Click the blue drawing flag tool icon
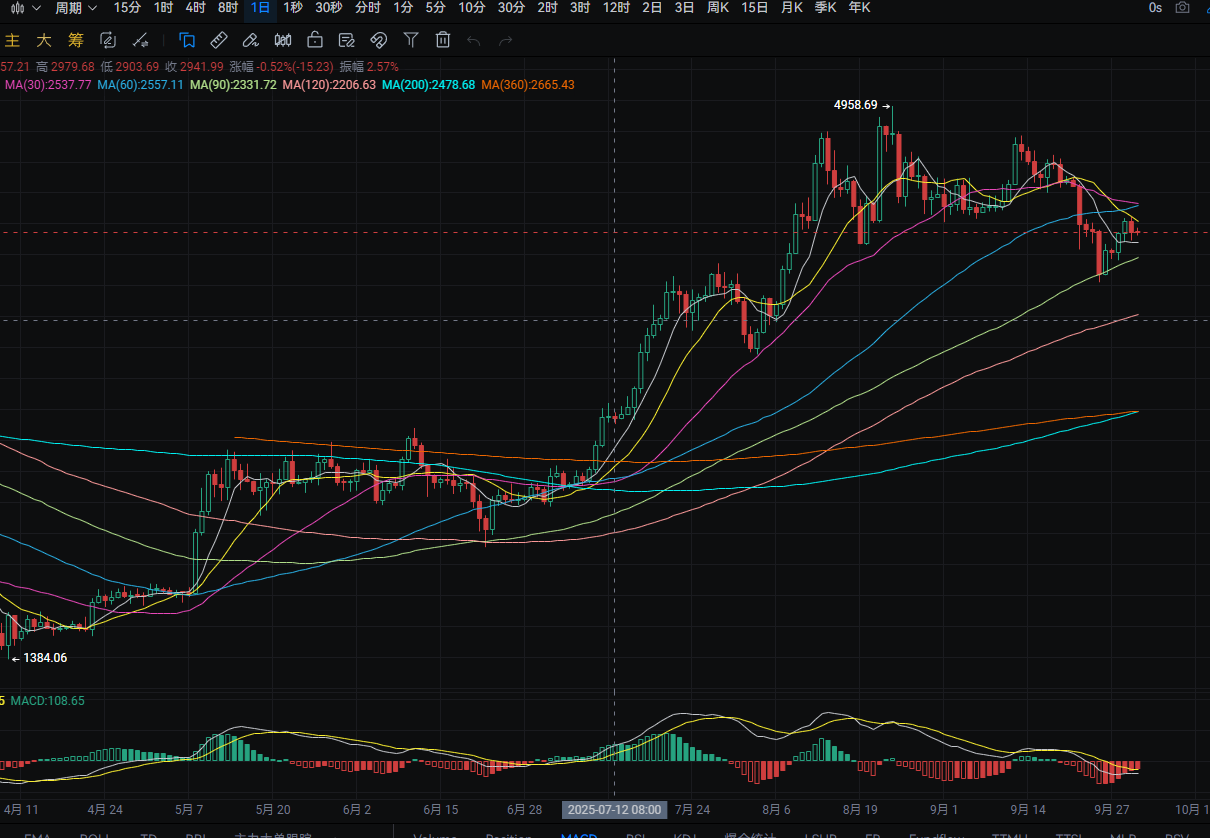The width and height of the screenshot is (1210, 838). [187, 40]
